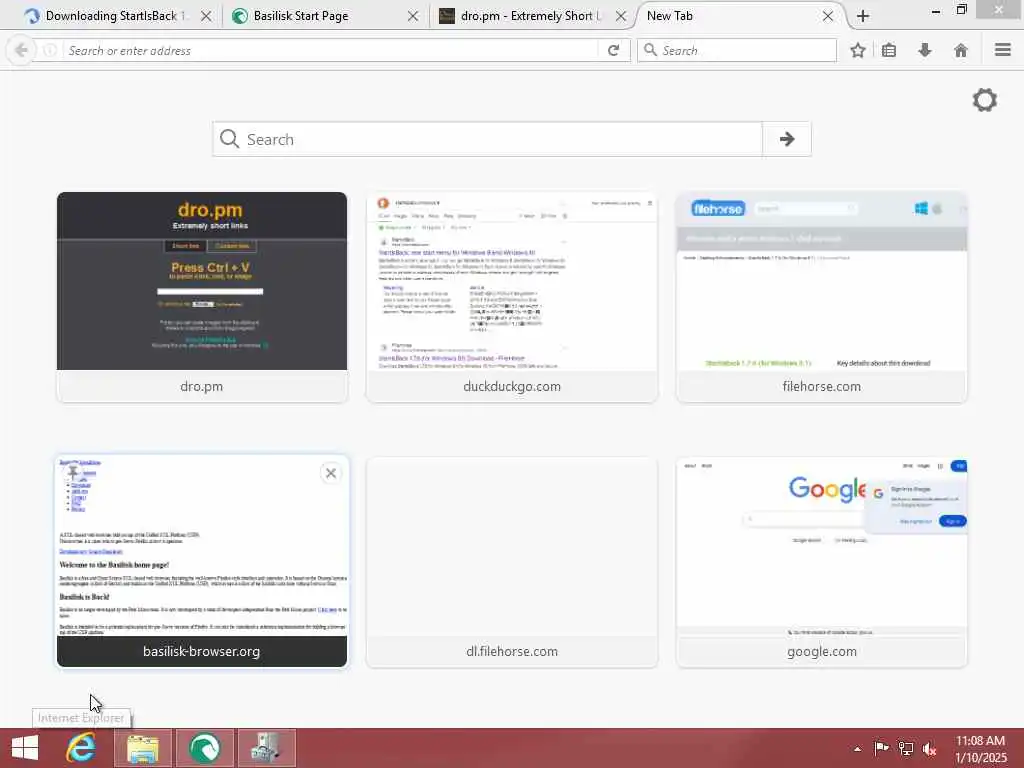Open File Explorer from taskbar
This screenshot has width=1024, height=768.
pos(143,748)
